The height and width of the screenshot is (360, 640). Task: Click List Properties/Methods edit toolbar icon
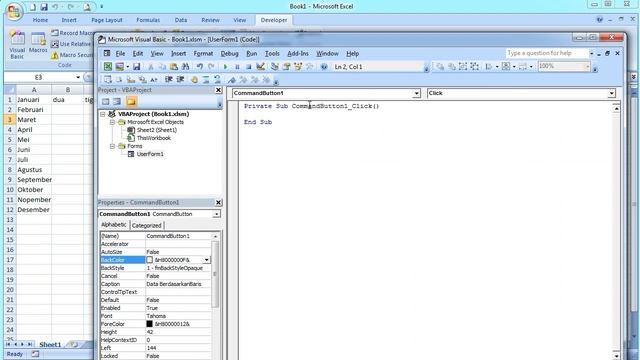point(108,80)
